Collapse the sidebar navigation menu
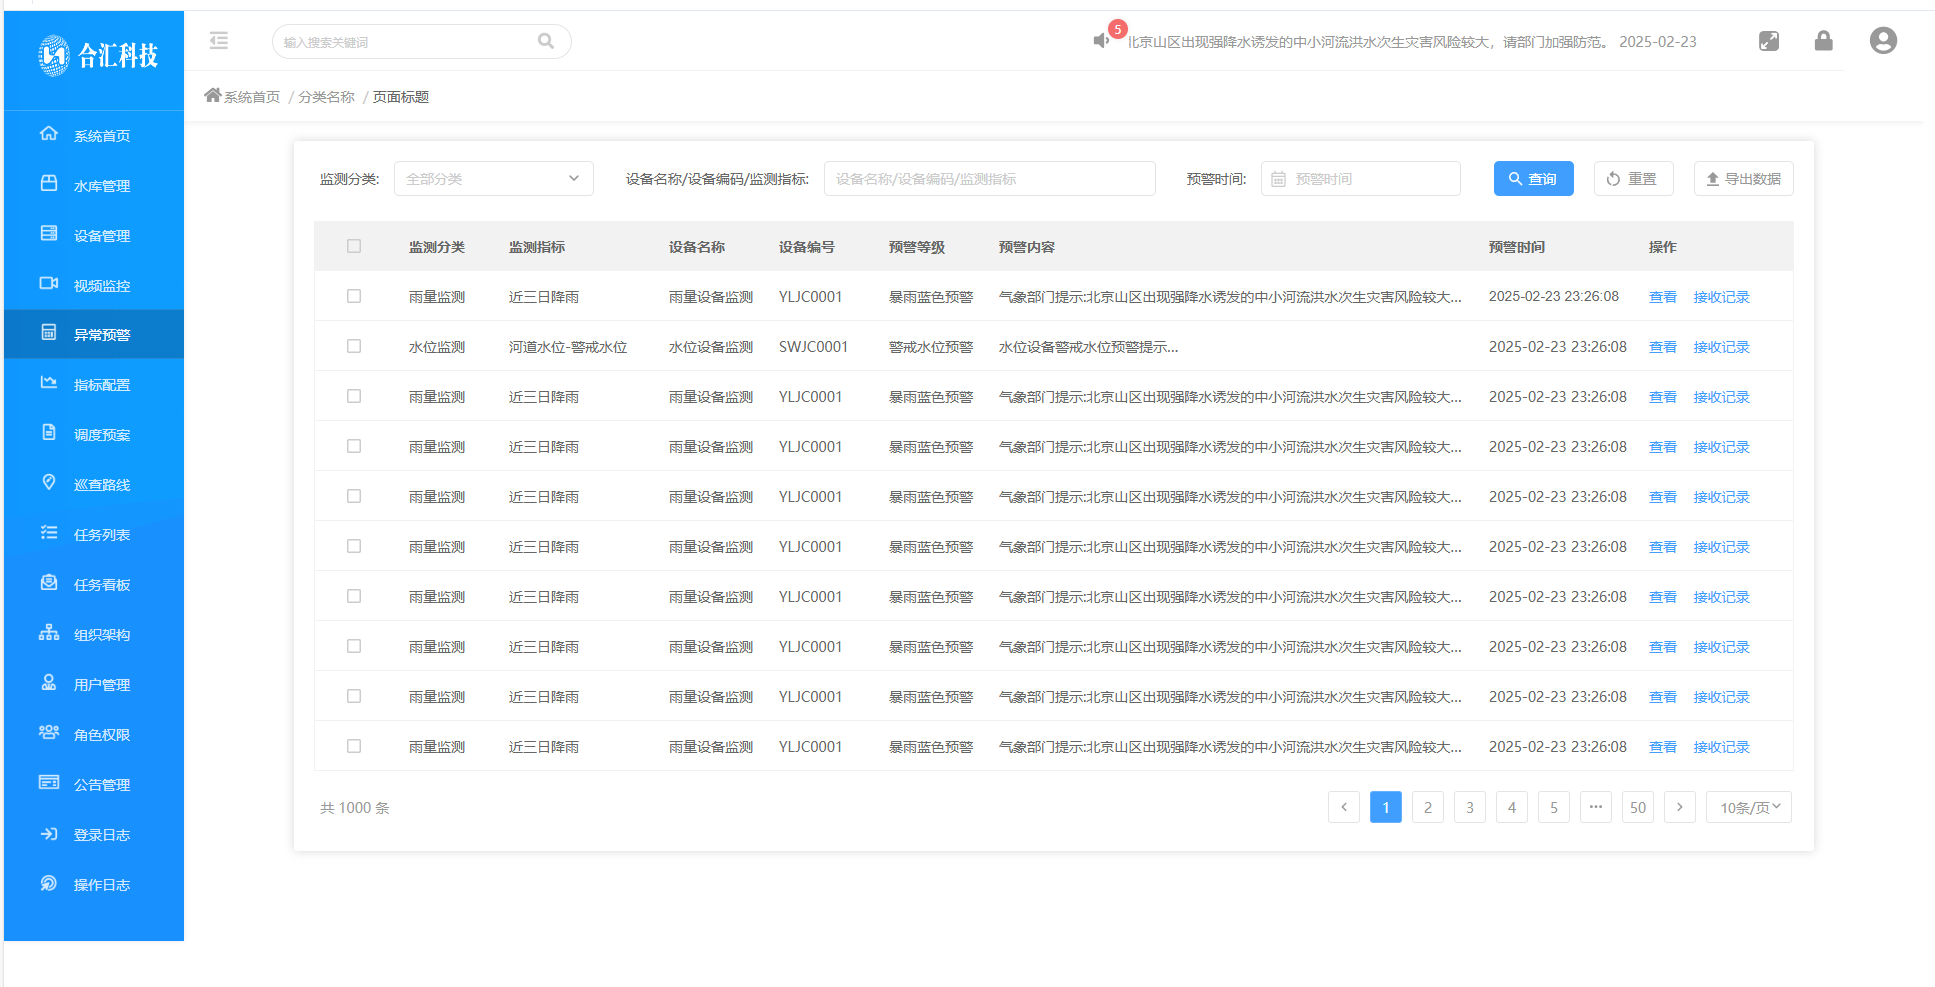The width and height of the screenshot is (1935, 987). tap(218, 41)
